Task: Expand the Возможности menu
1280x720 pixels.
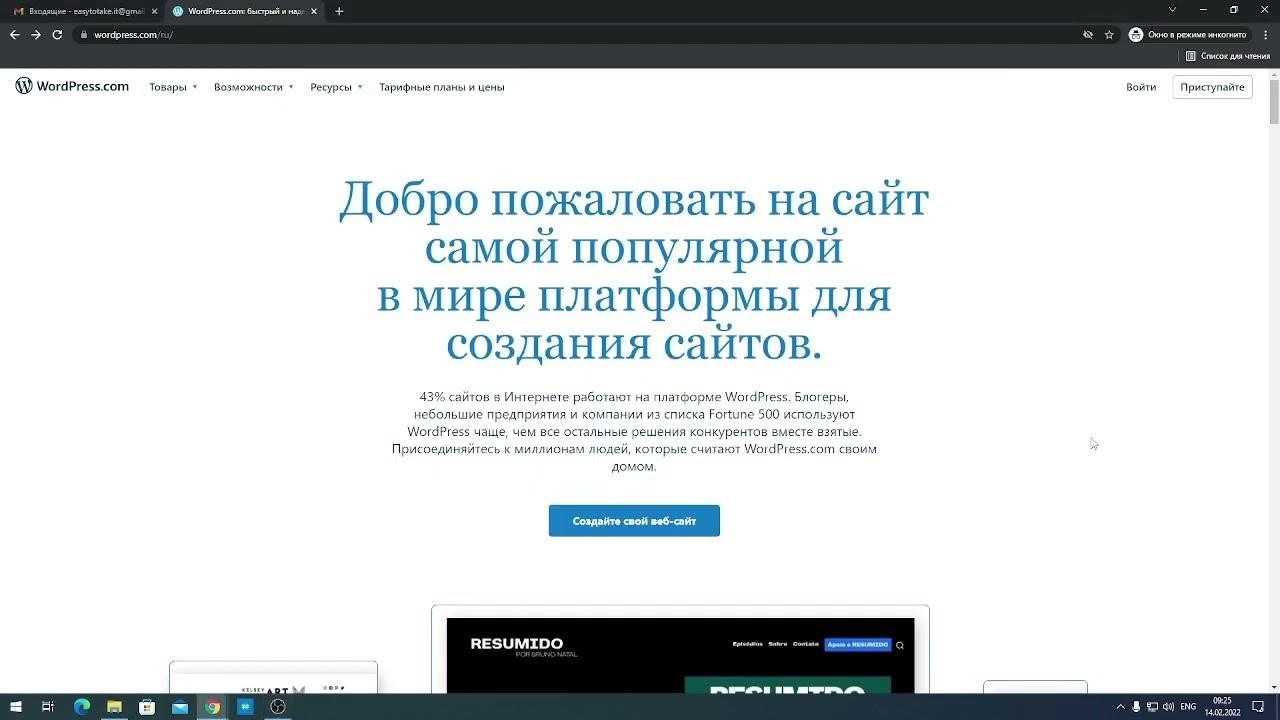Action: tap(254, 87)
